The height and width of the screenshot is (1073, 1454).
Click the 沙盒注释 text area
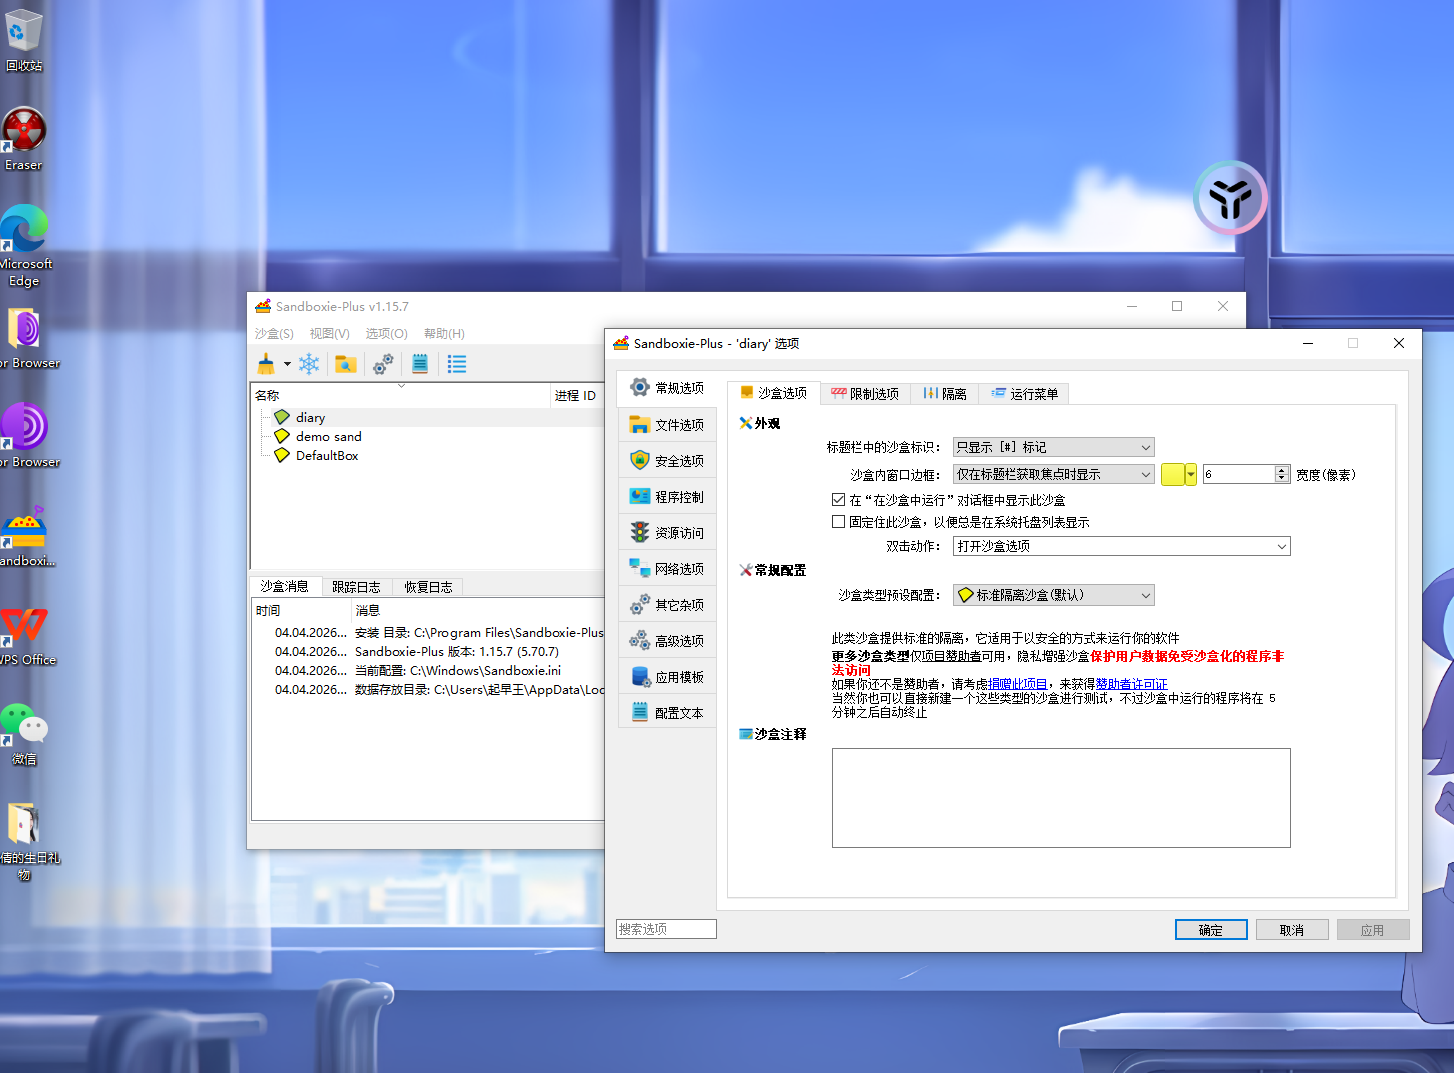pyautogui.click(x=1061, y=798)
